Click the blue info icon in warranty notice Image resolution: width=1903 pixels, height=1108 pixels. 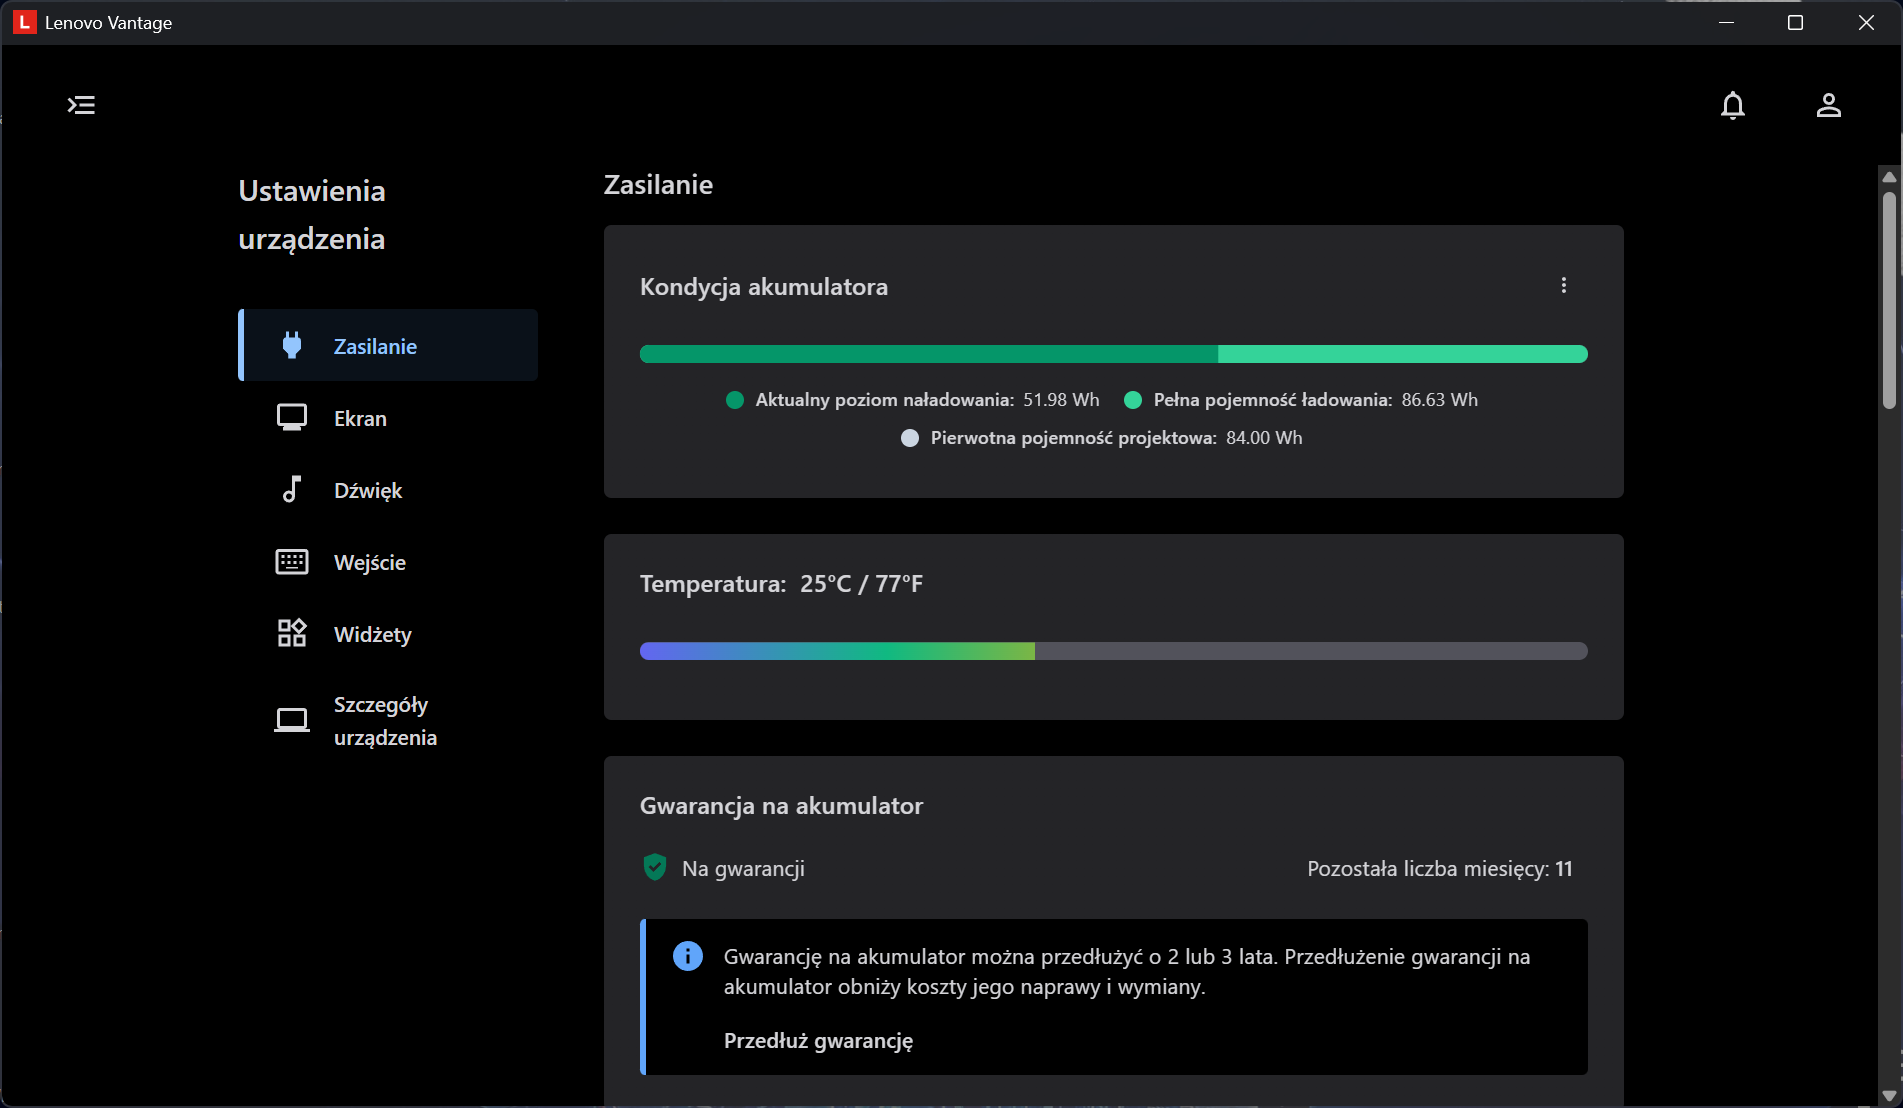click(x=688, y=956)
